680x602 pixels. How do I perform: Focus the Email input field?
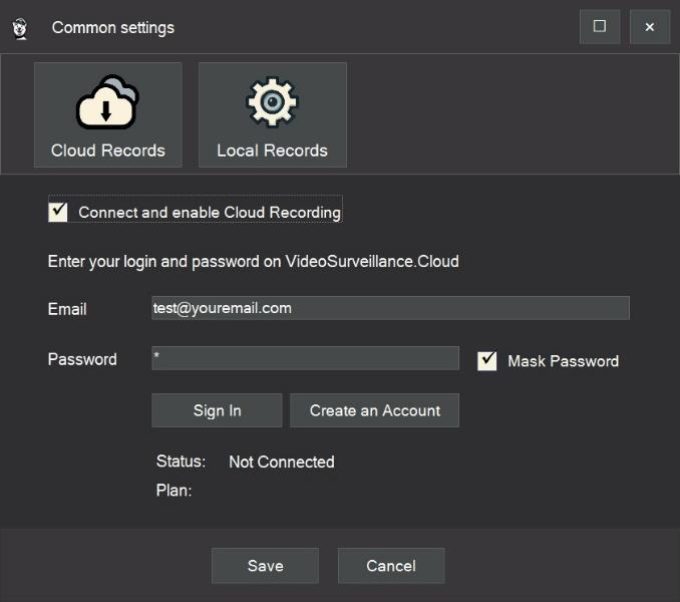[x=390, y=308]
